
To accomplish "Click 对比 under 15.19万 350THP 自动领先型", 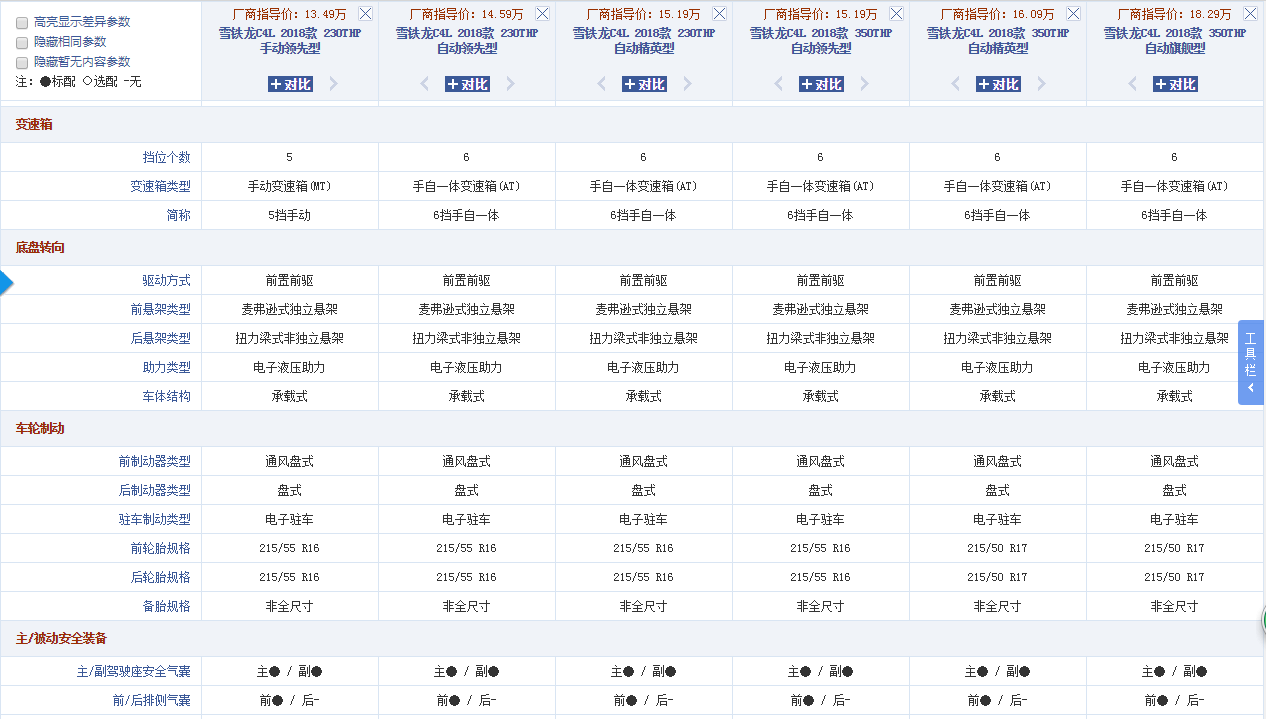I will pos(821,84).
